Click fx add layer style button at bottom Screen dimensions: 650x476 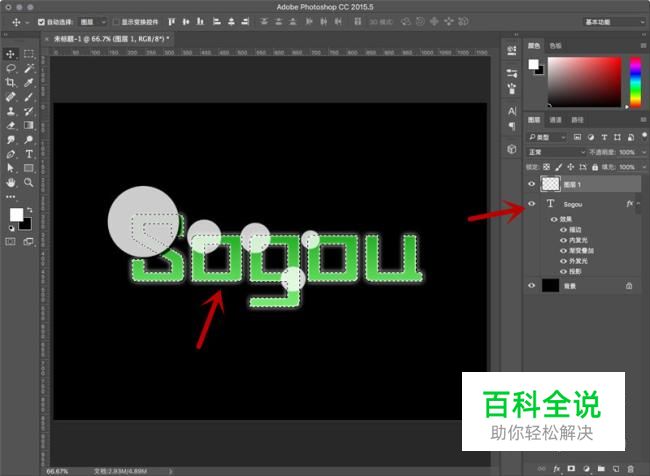(557, 469)
